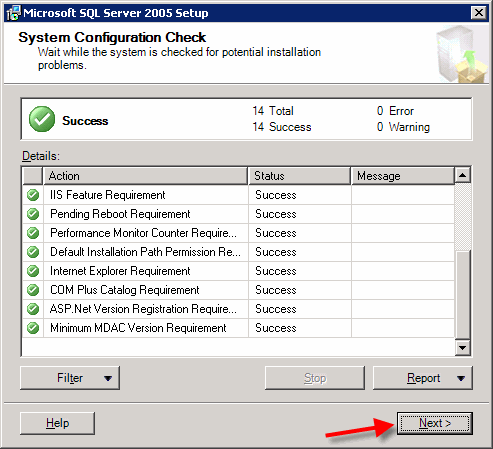Click the scrollbar down arrow in Details
Image resolution: width=493 pixels, height=449 pixels.
pyautogui.click(x=463, y=348)
